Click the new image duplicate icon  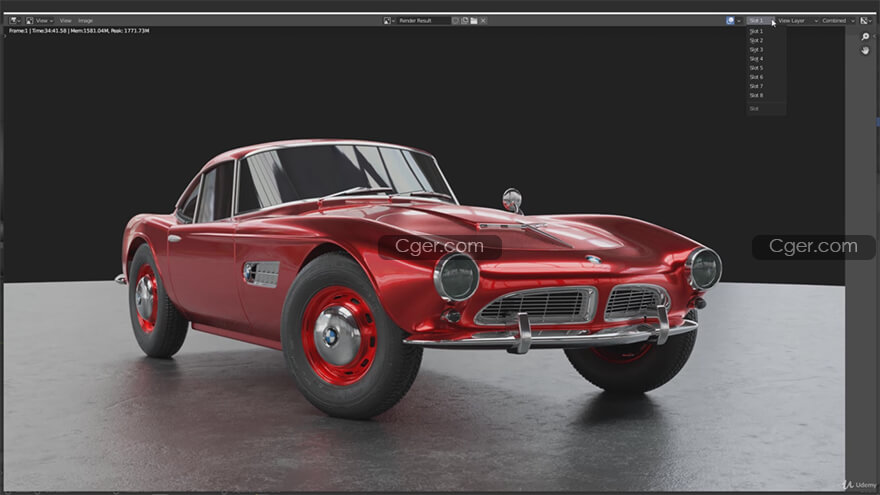click(x=465, y=21)
